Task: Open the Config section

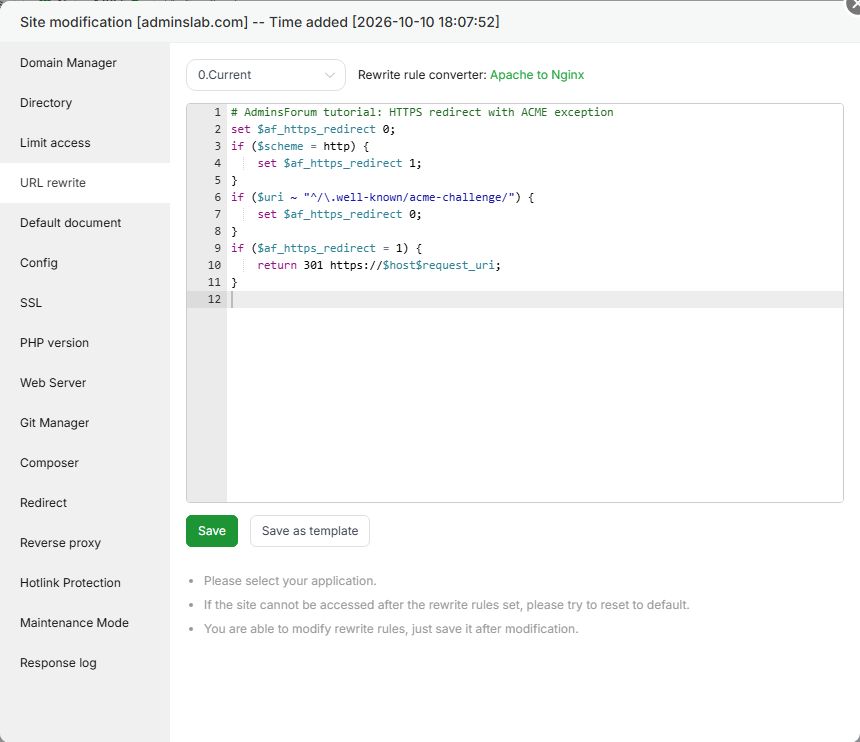Action: (38, 263)
